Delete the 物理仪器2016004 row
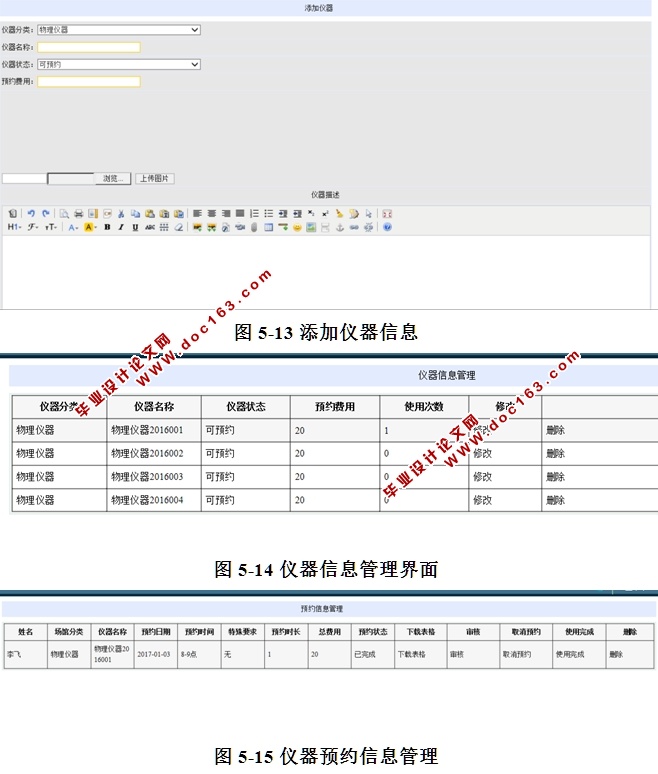Viewport: 658px width, 774px height. (x=555, y=500)
